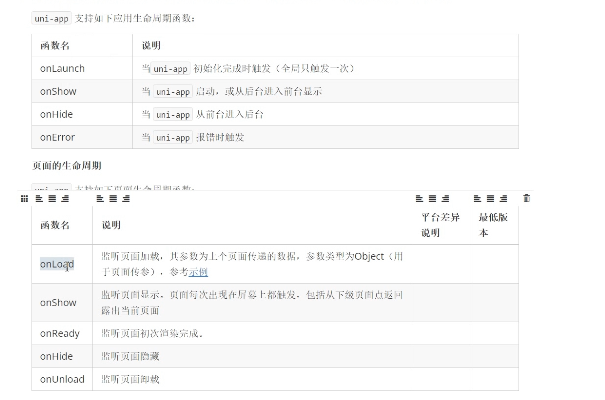Center-align the 平台差异说明 column

point(433,199)
